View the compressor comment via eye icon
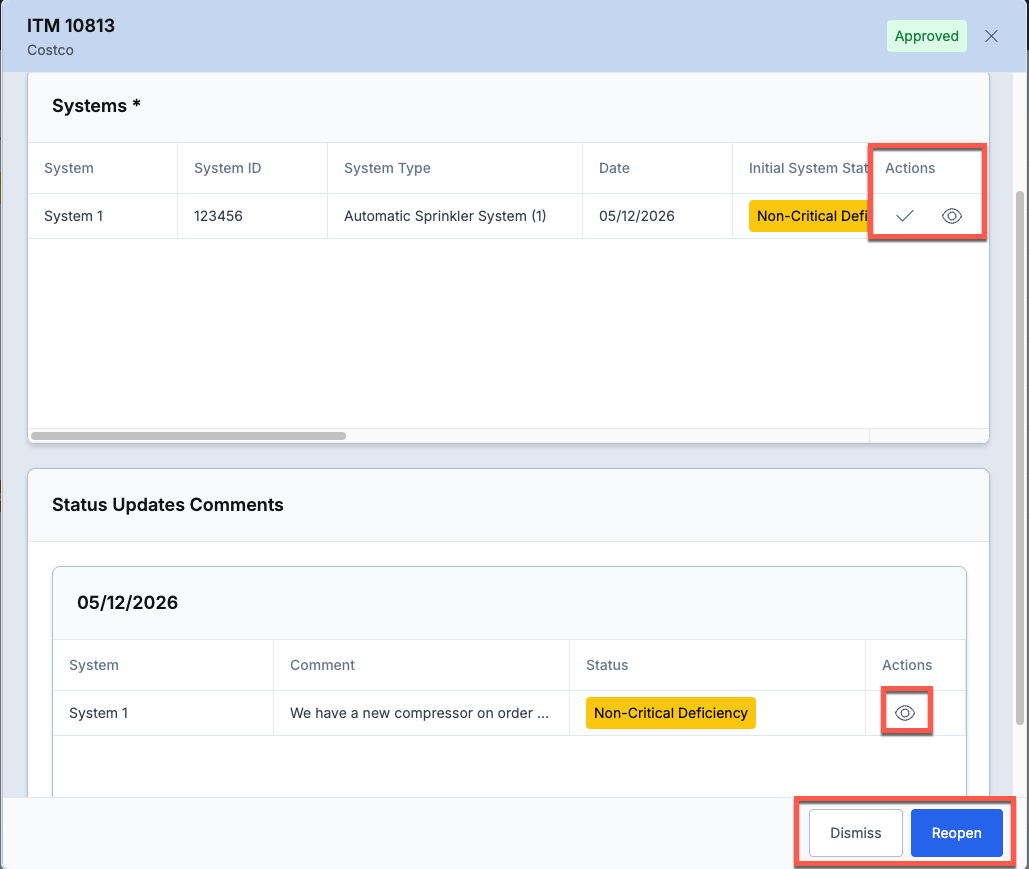This screenshot has height=869, width=1029. pos(905,713)
